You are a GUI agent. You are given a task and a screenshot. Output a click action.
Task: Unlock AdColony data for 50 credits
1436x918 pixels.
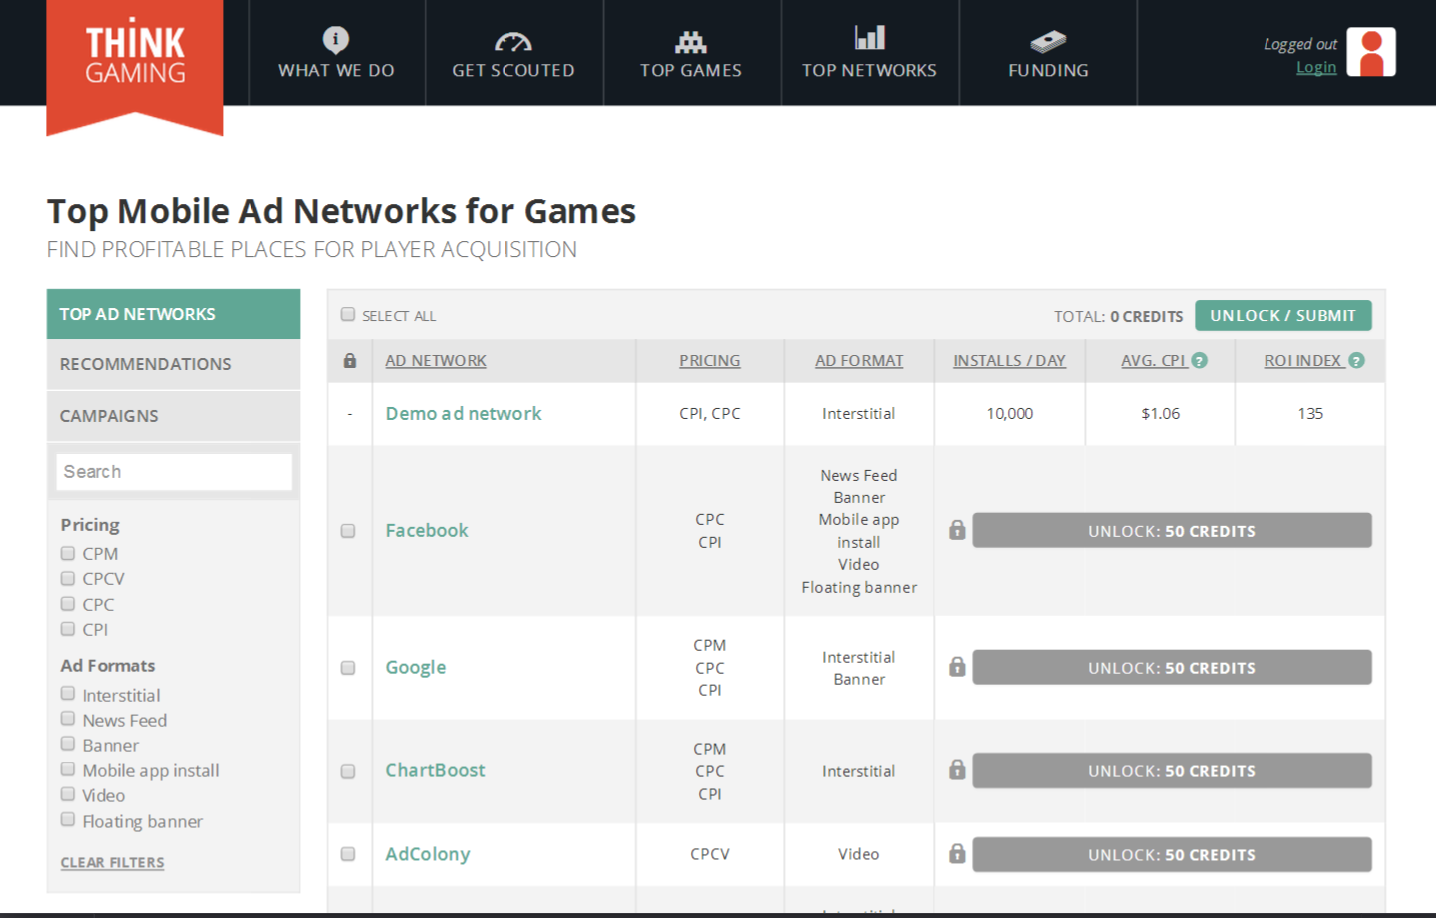1172,855
